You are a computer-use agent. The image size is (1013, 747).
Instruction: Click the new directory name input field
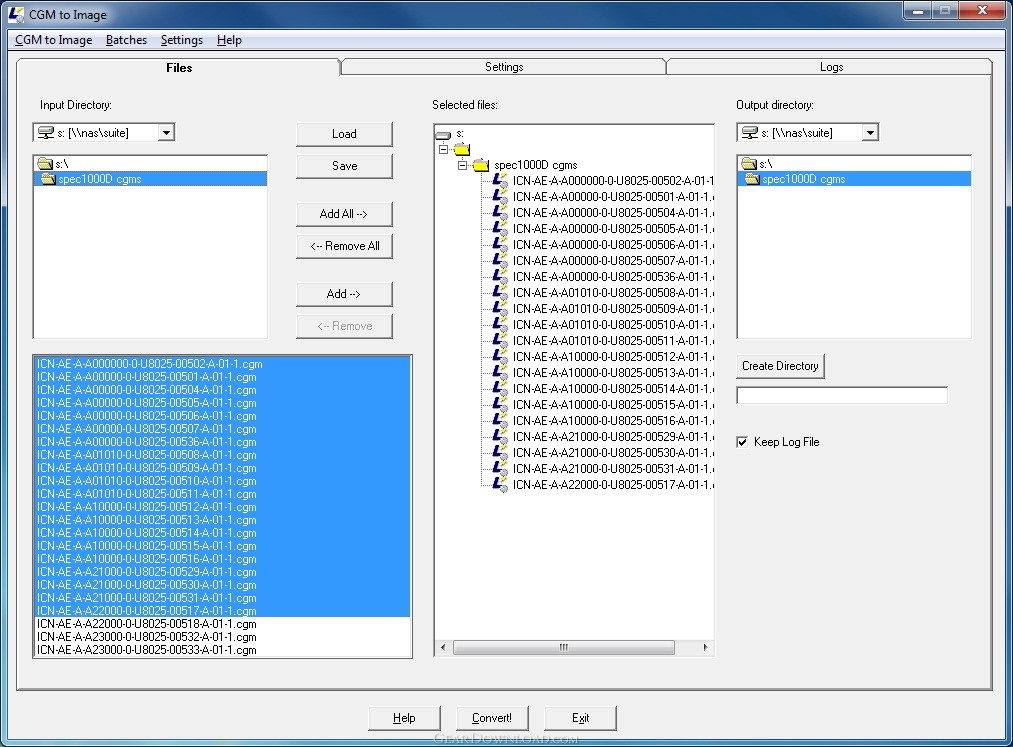point(842,395)
